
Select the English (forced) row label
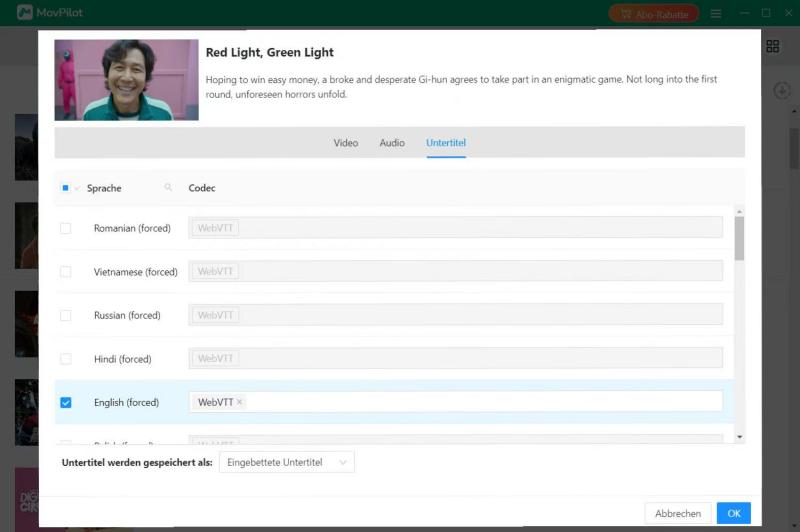pyautogui.click(x=127, y=402)
